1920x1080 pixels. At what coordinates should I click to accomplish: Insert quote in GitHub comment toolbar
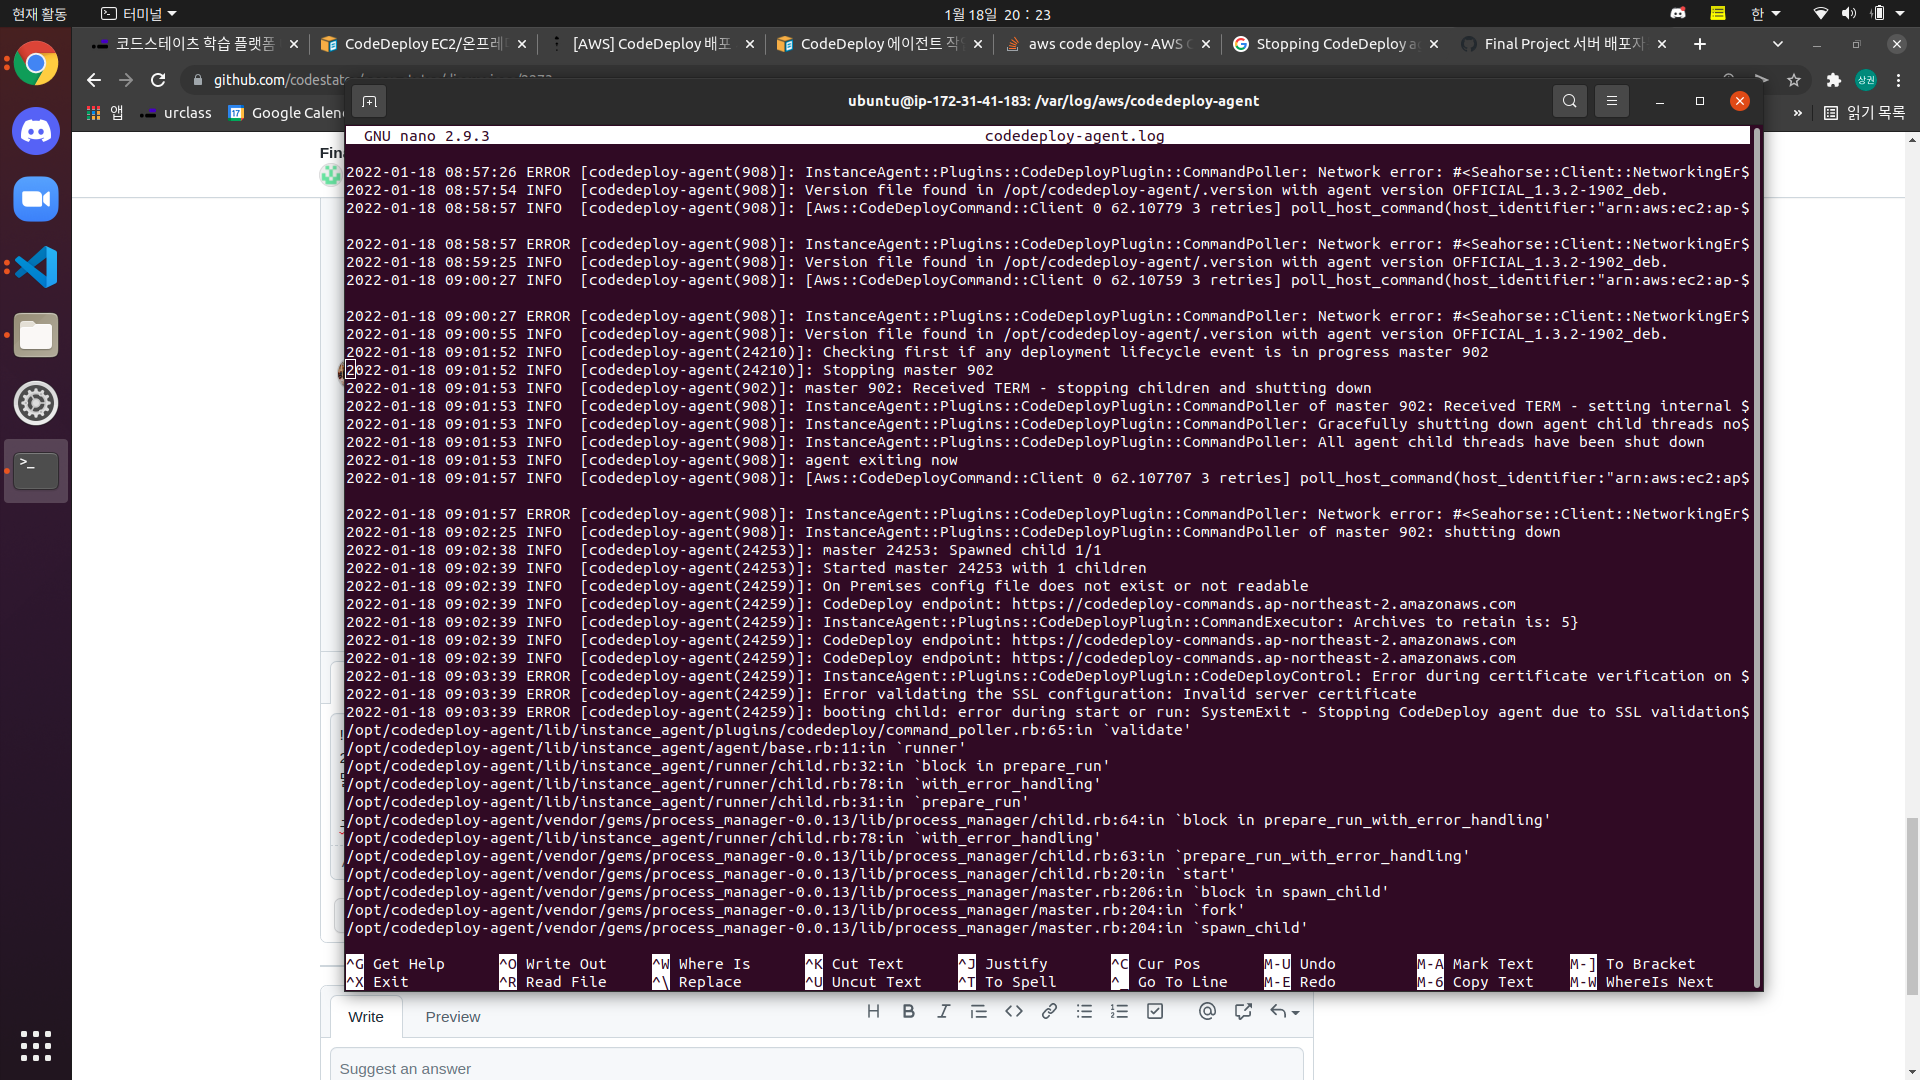(978, 1012)
